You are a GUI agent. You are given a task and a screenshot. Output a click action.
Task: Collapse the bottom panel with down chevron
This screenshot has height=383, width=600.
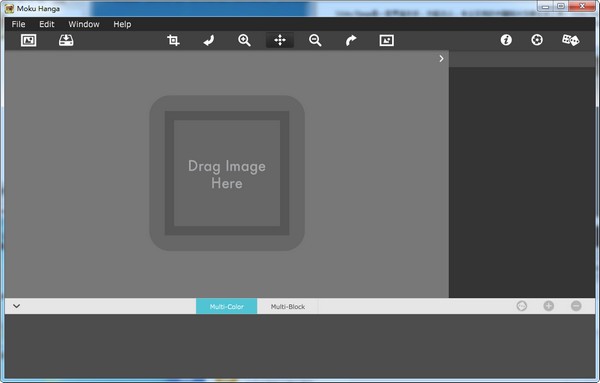(x=16, y=306)
